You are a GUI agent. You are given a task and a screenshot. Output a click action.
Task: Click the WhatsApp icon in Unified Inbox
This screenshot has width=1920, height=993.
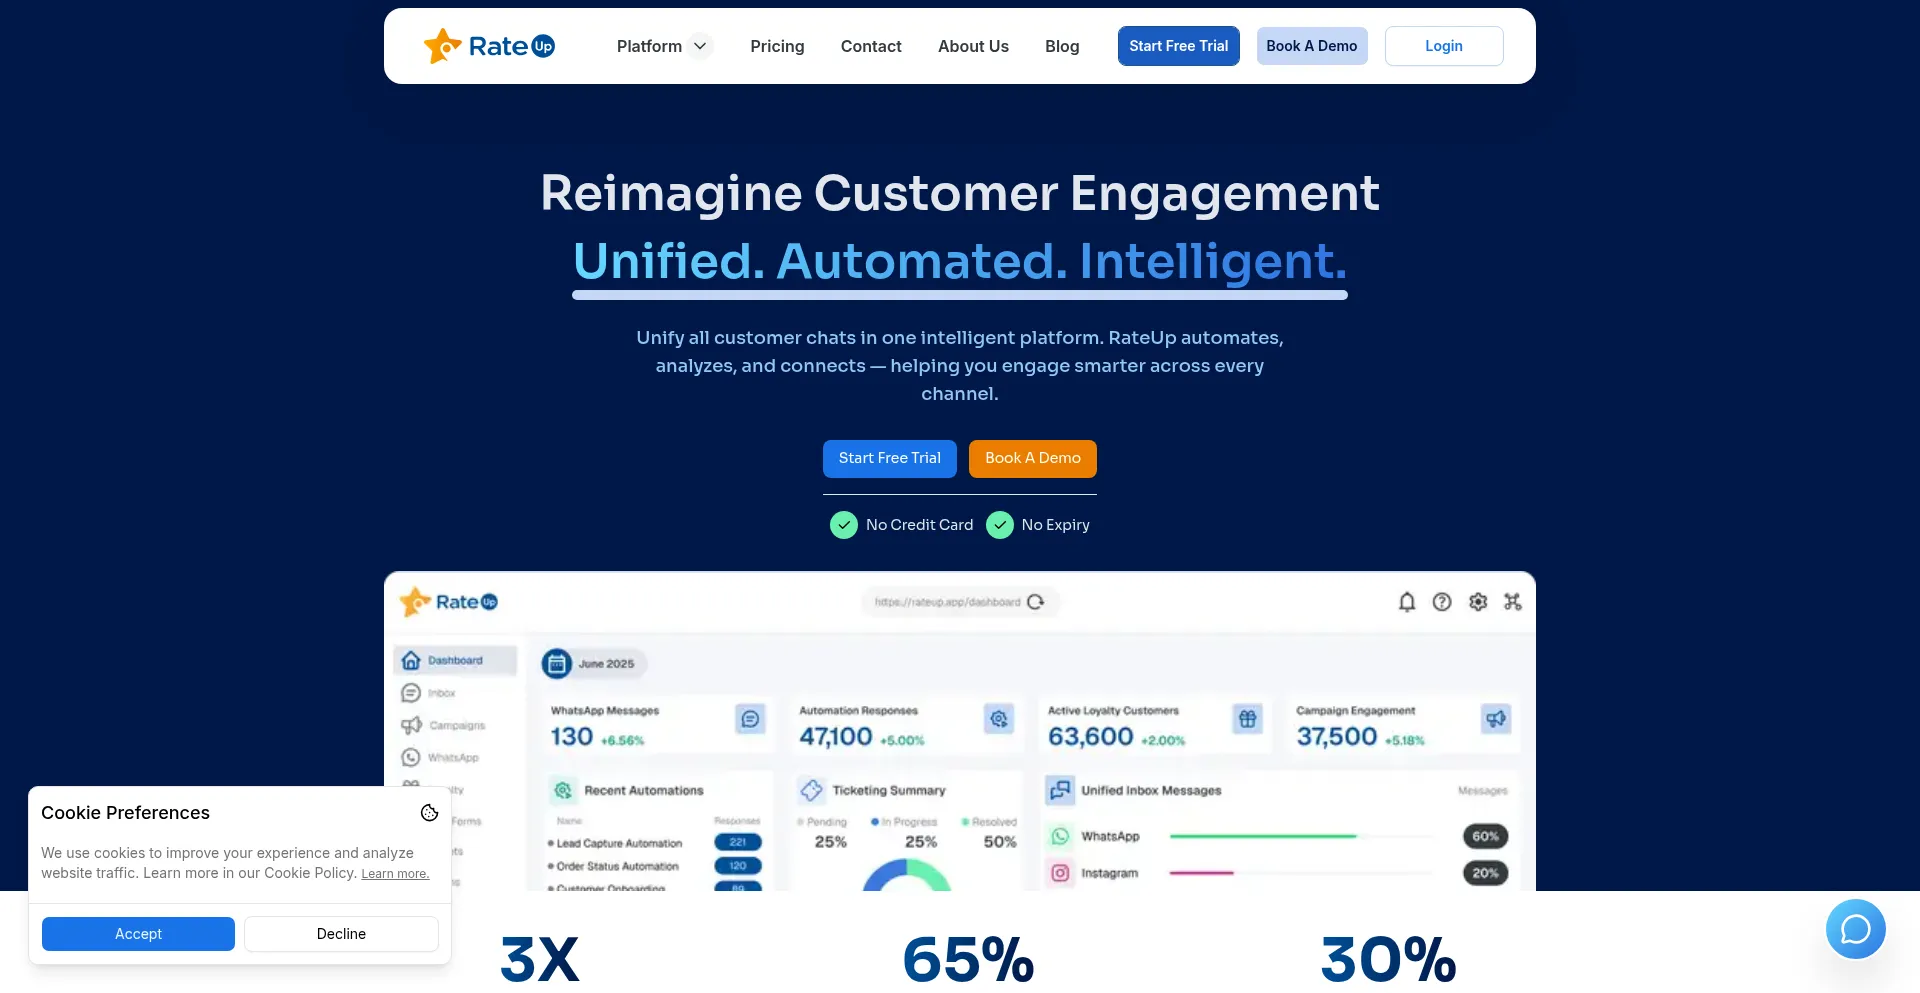click(x=1060, y=837)
